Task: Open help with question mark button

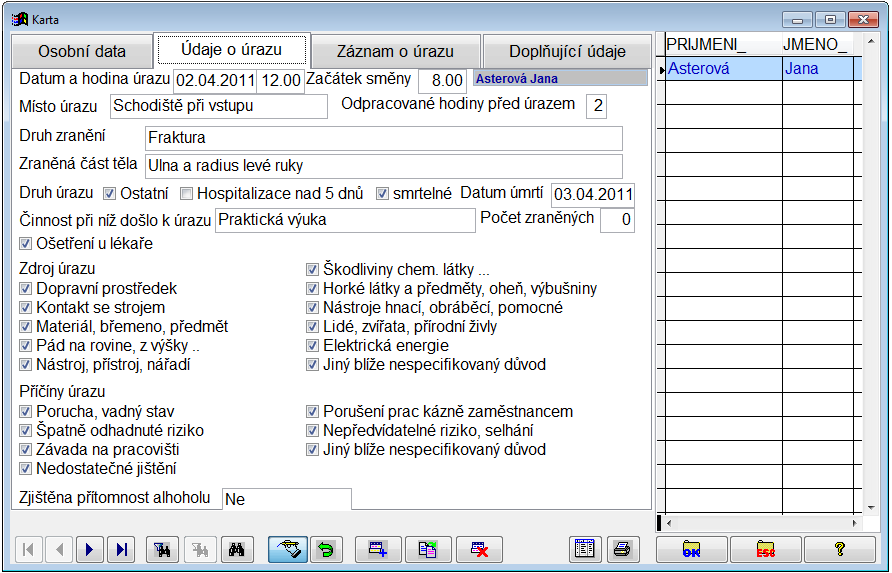Action: click(x=839, y=549)
